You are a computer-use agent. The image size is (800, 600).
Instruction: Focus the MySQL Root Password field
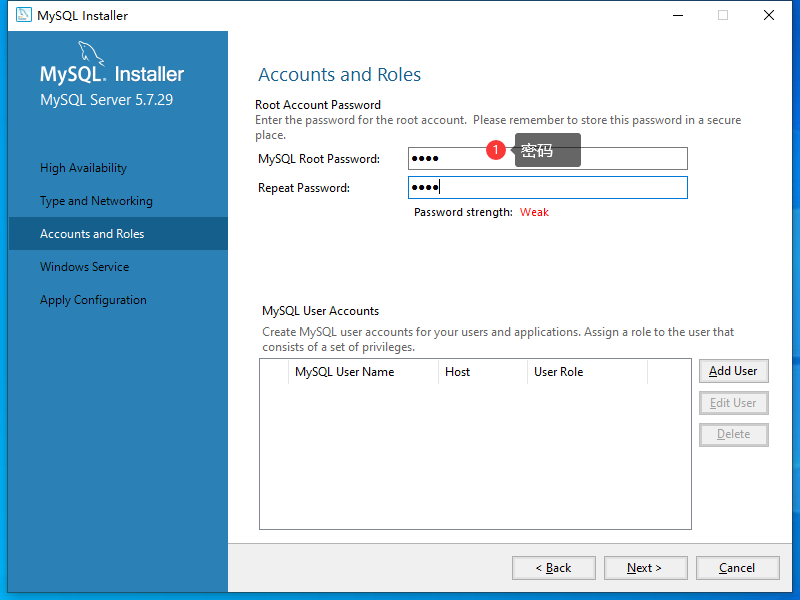tap(547, 158)
